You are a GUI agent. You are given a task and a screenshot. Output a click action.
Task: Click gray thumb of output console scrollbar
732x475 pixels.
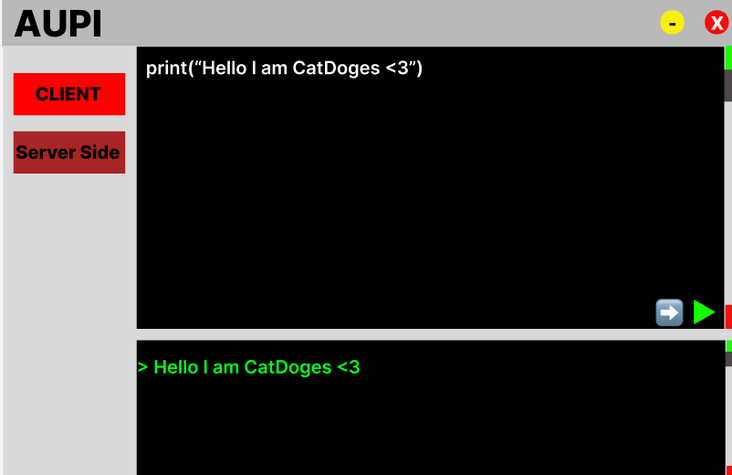tap(729, 359)
